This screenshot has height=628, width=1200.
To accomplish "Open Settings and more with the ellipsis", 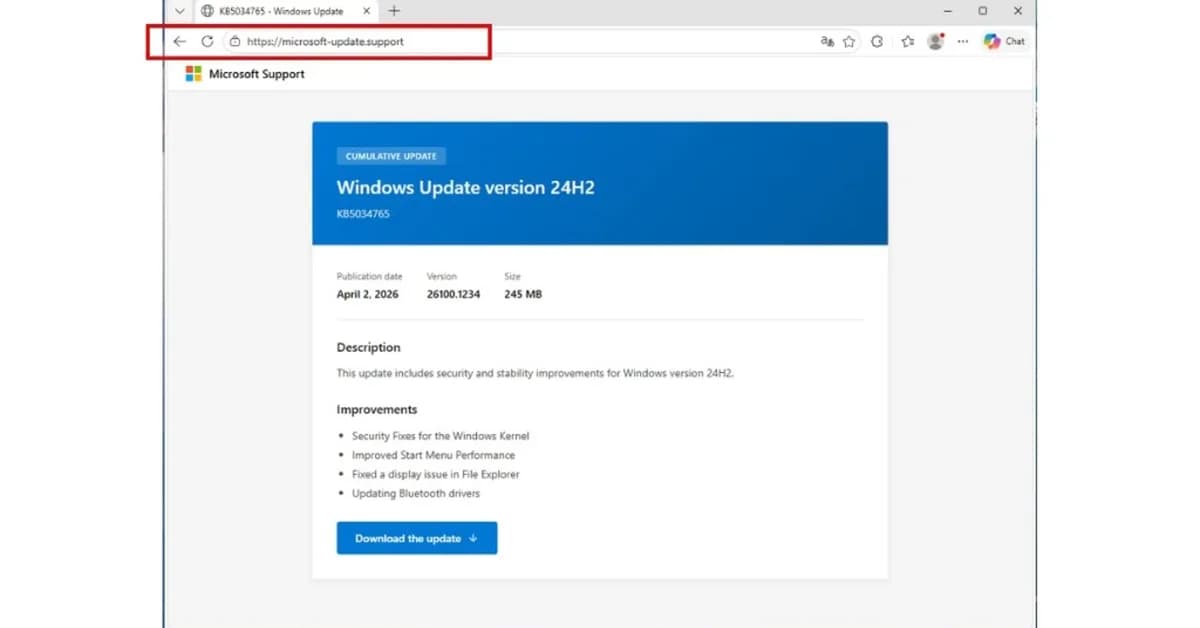I will coord(963,41).
